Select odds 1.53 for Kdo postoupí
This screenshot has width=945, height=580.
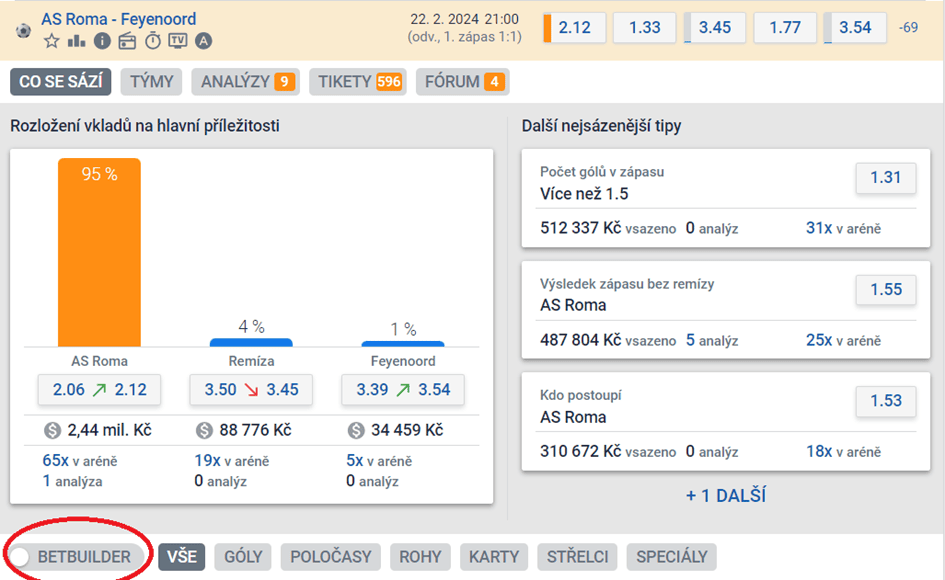click(886, 401)
